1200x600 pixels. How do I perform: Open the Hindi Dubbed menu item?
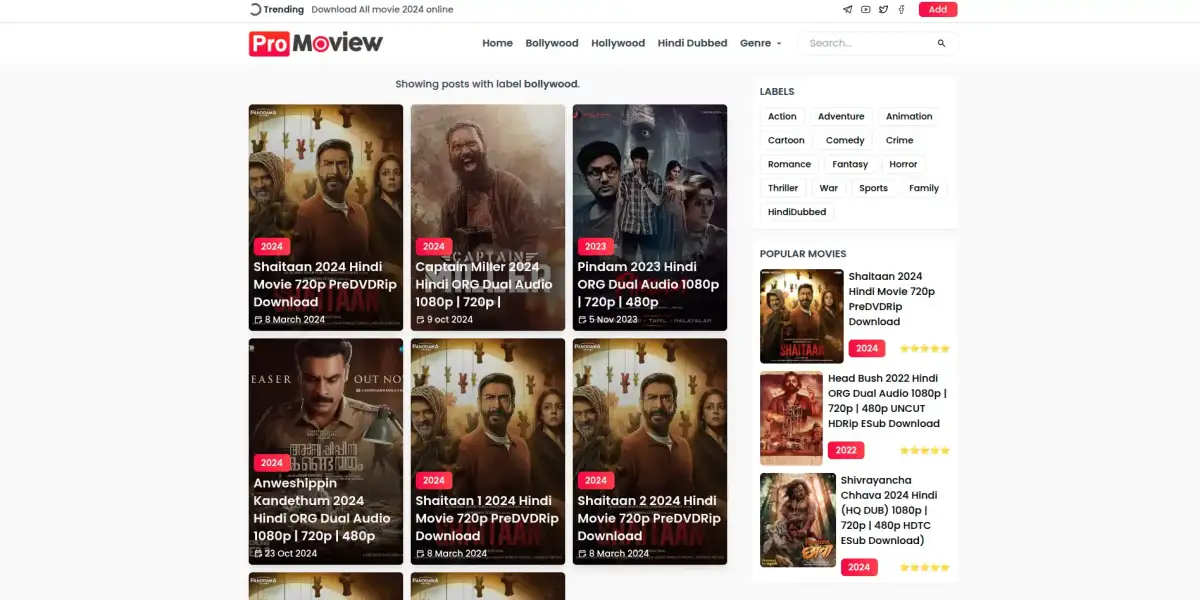click(692, 43)
